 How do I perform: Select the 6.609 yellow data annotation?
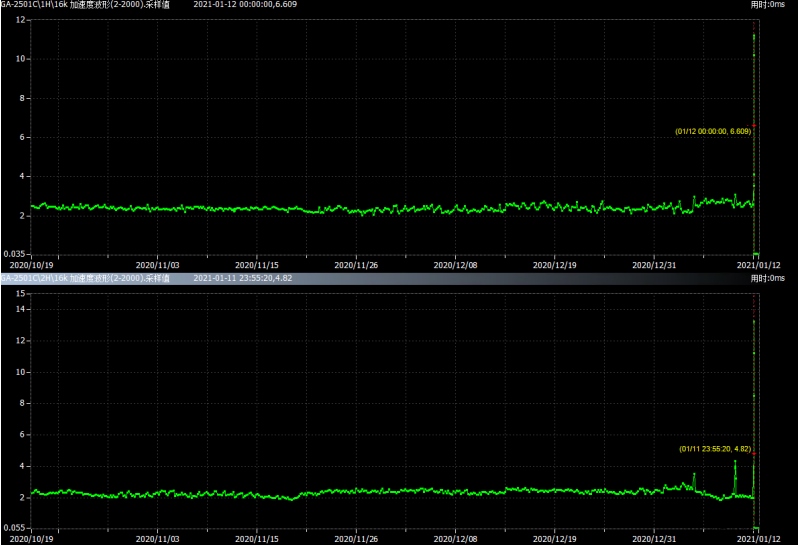(x=712, y=131)
